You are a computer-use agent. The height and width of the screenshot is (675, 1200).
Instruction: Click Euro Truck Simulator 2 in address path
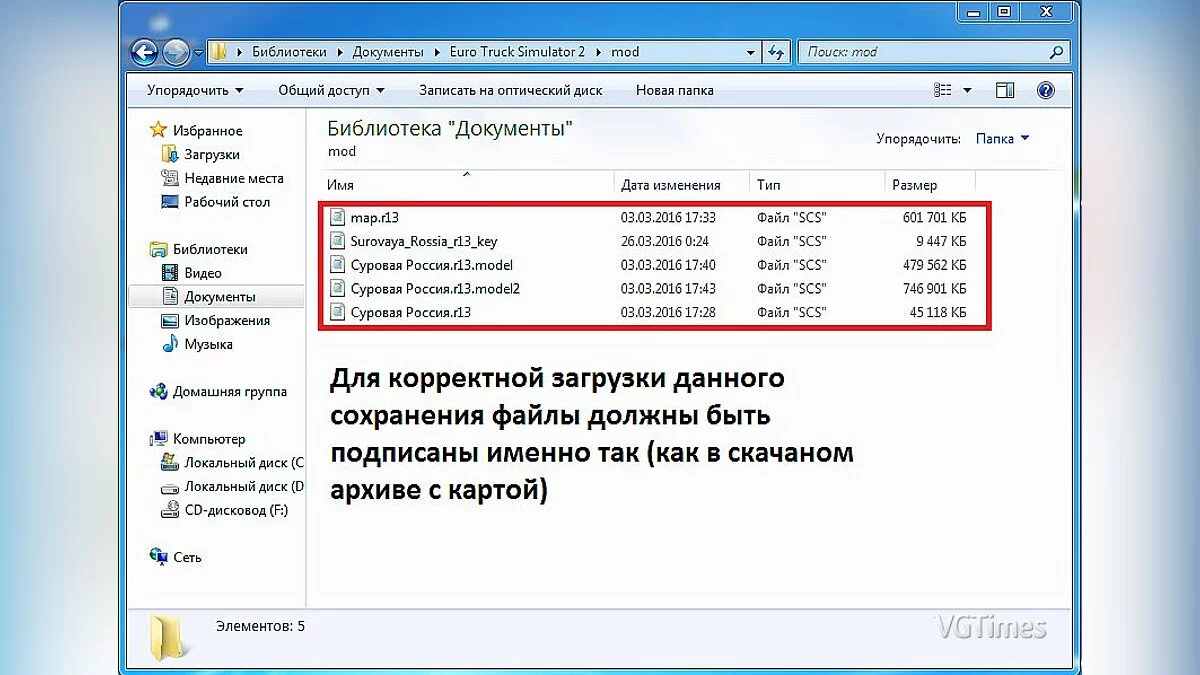pyautogui.click(x=517, y=52)
